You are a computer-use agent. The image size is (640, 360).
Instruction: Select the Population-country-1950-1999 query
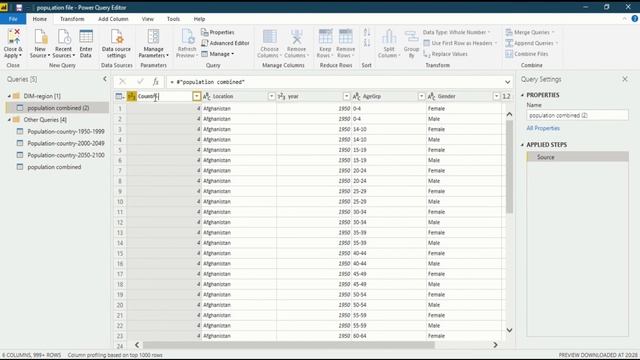coord(66,131)
